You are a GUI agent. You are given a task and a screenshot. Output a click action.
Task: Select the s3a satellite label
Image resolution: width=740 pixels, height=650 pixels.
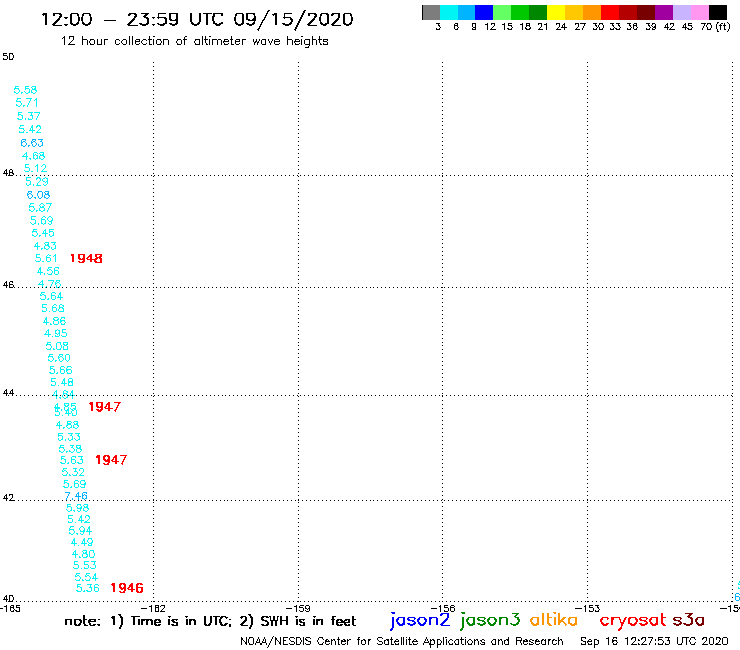(688, 620)
